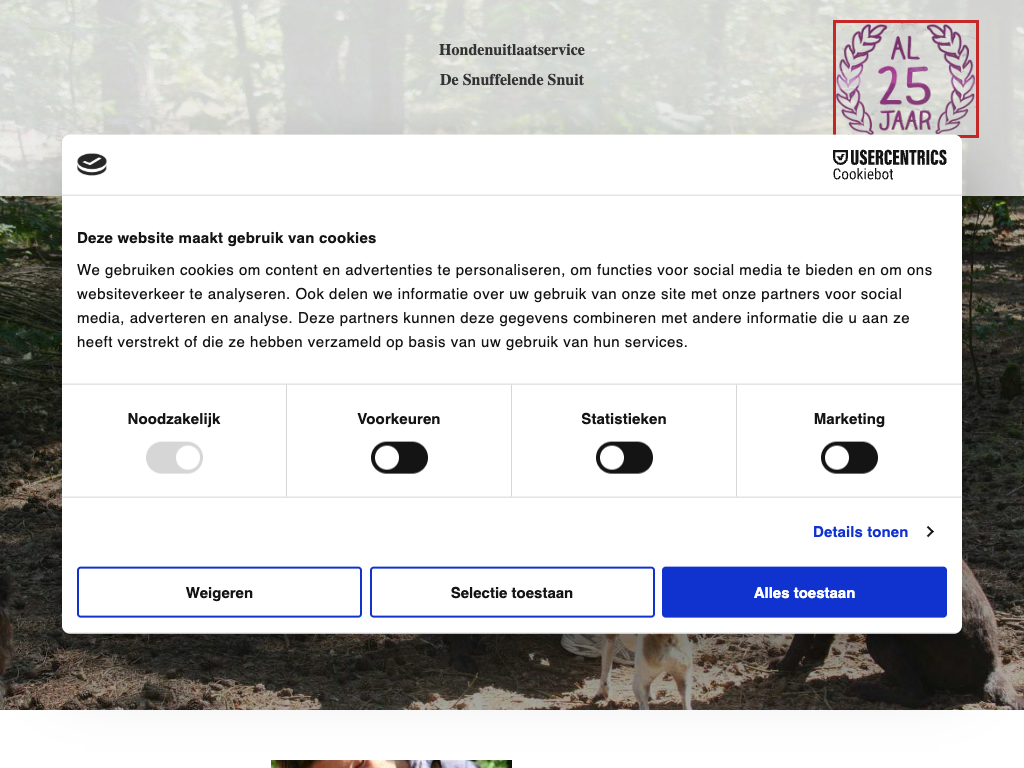Click the Weigeren button
The height and width of the screenshot is (768, 1024).
[x=219, y=592]
